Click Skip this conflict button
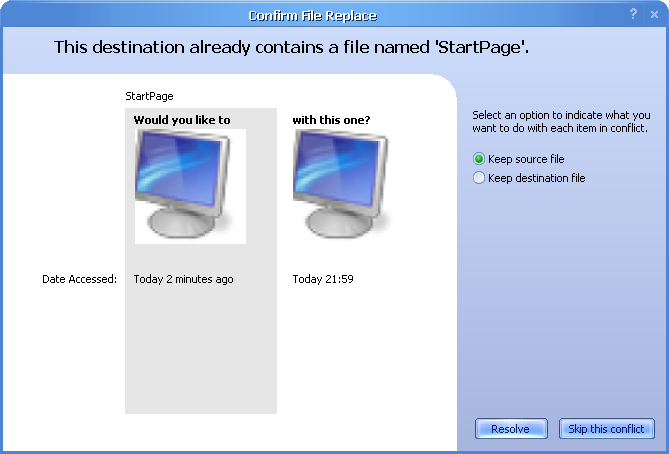This screenshot has height=454, width=669. (x=607, y=428)
